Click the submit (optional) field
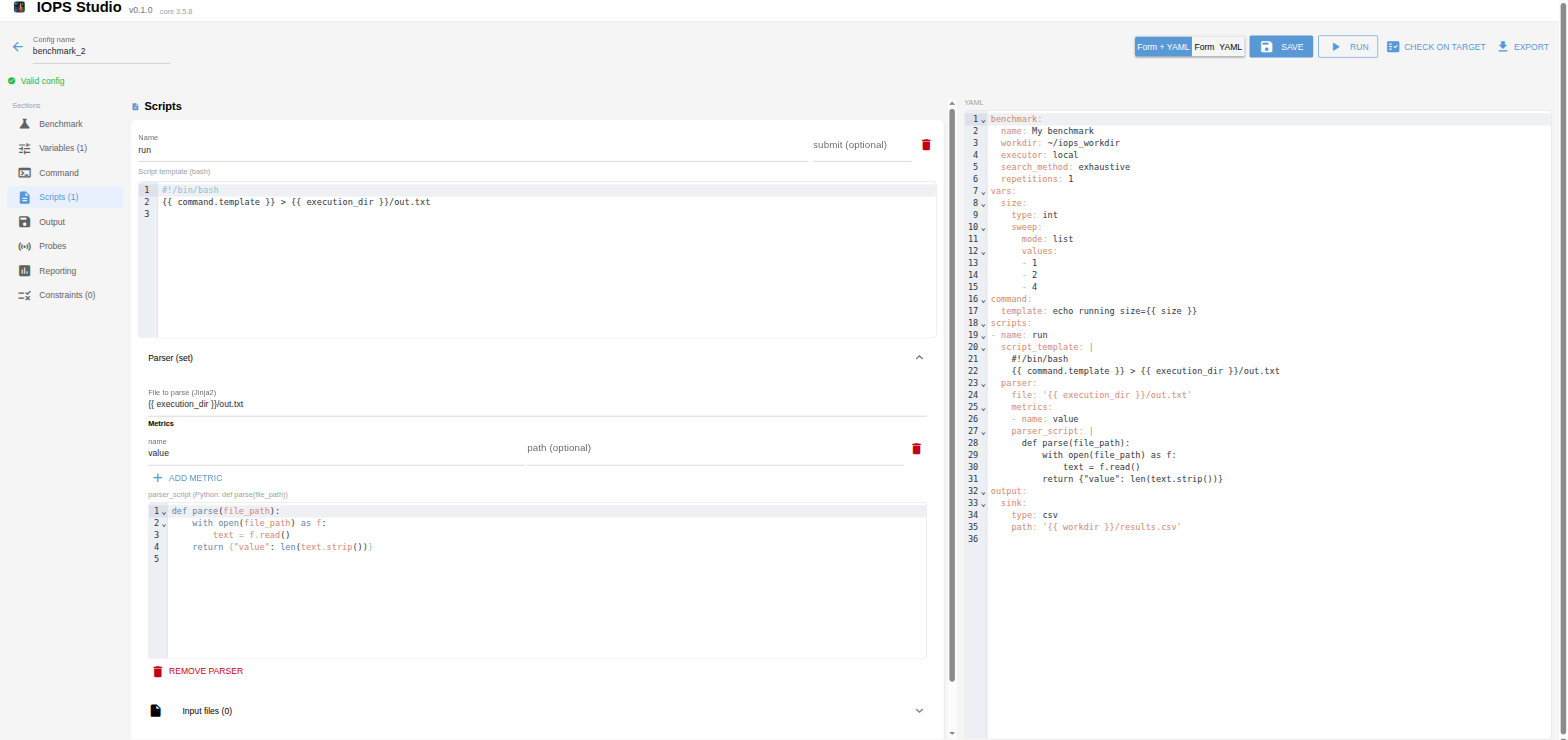This screenshot has height=740, width=1568. coord(862,145)
